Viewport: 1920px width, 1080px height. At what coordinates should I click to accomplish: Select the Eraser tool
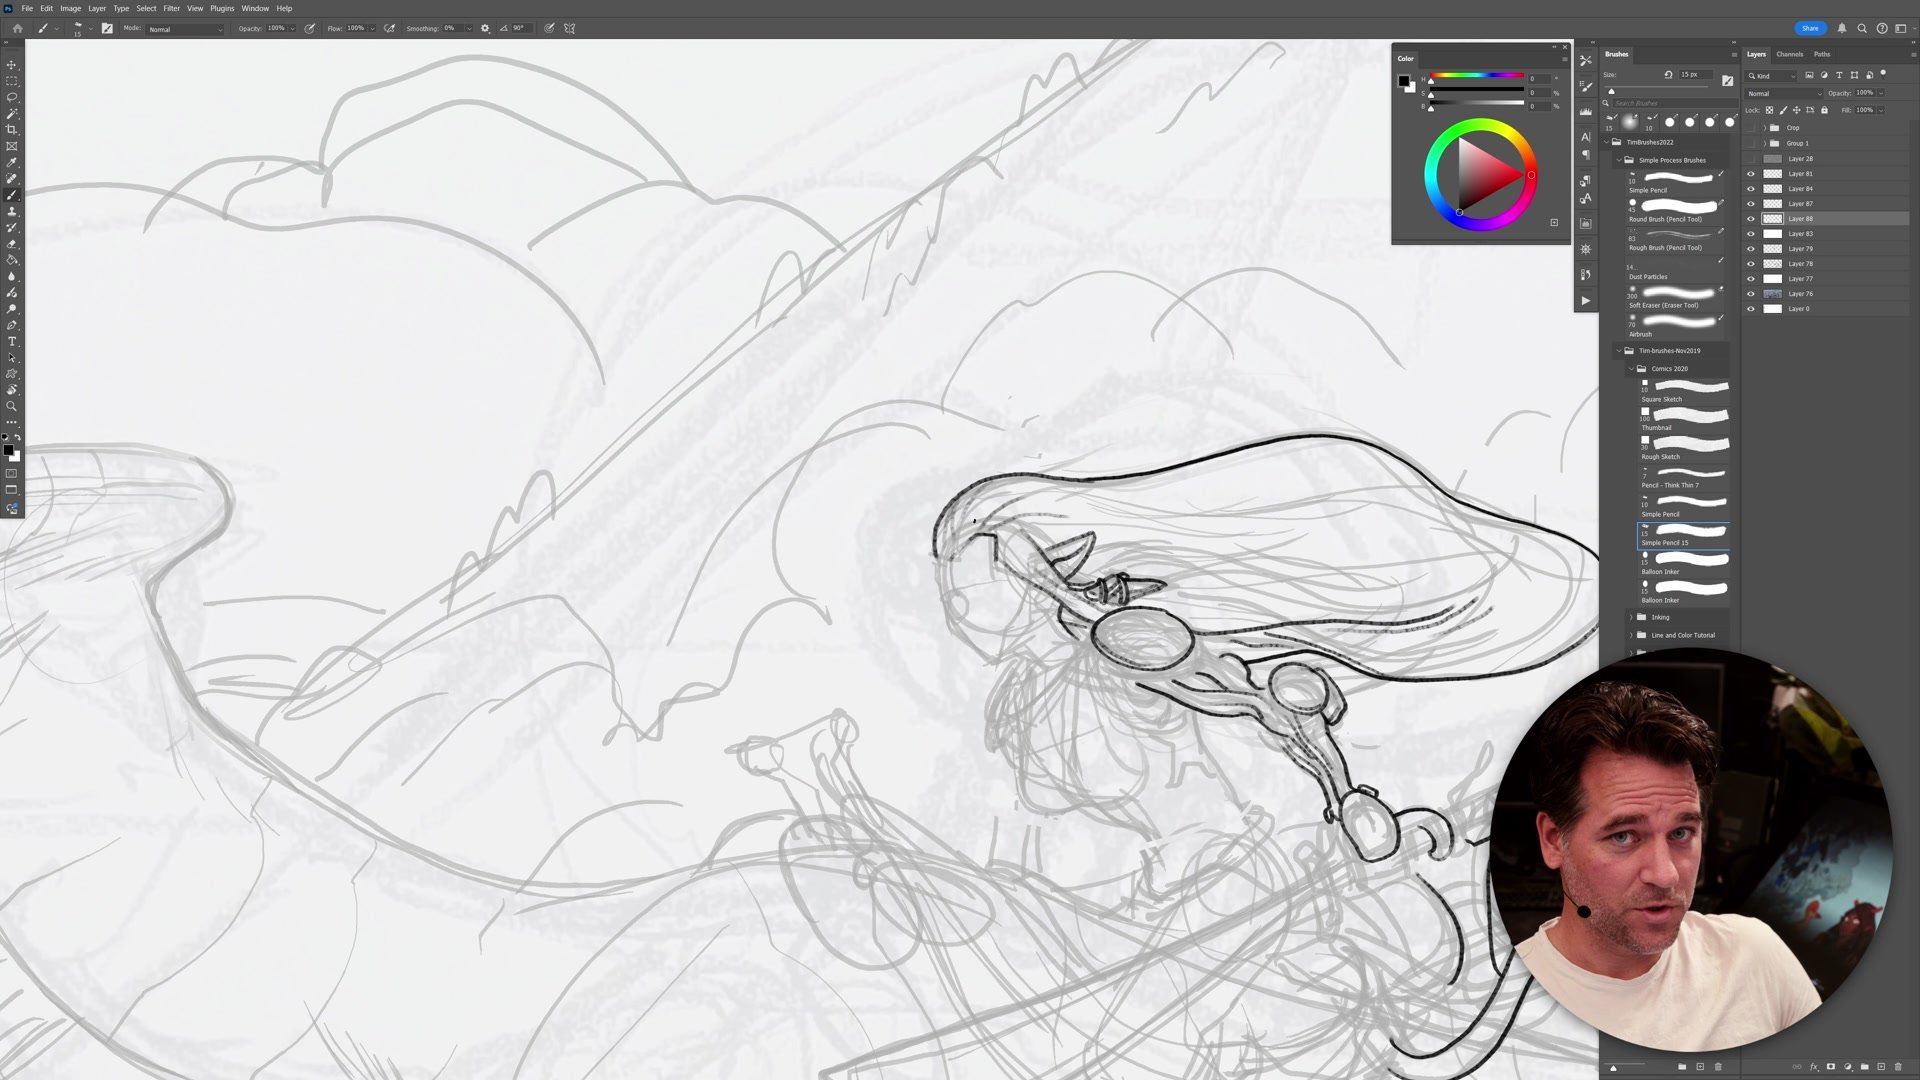click(x=12, y=244)
